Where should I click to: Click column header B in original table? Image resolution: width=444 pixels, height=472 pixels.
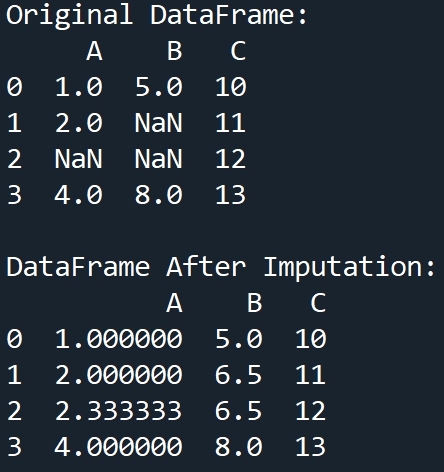175,51
